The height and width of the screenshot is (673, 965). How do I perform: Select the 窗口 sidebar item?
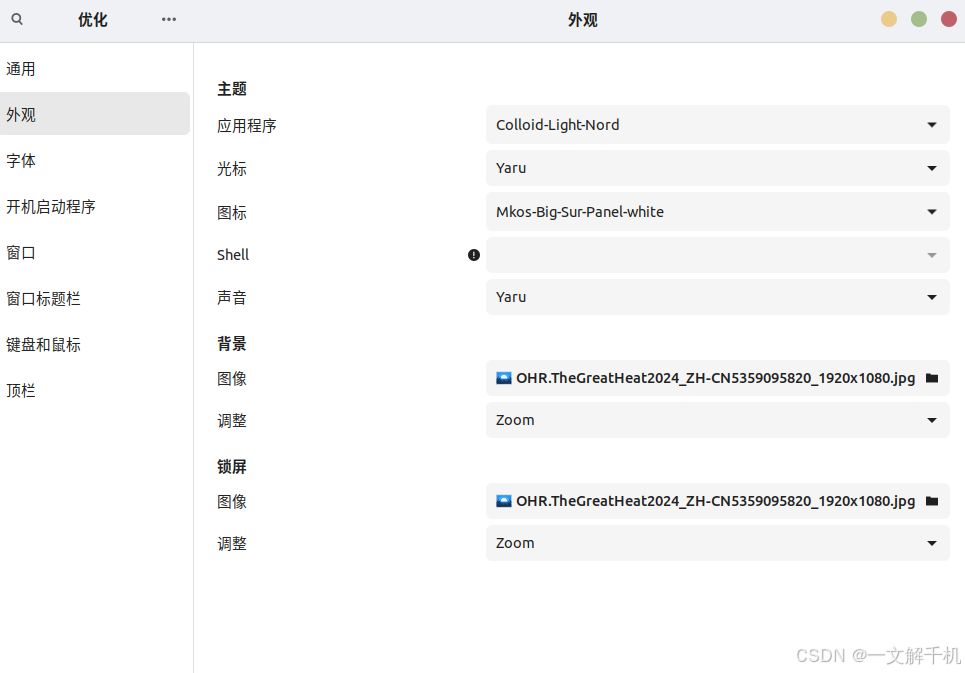[x=21, y=253]
